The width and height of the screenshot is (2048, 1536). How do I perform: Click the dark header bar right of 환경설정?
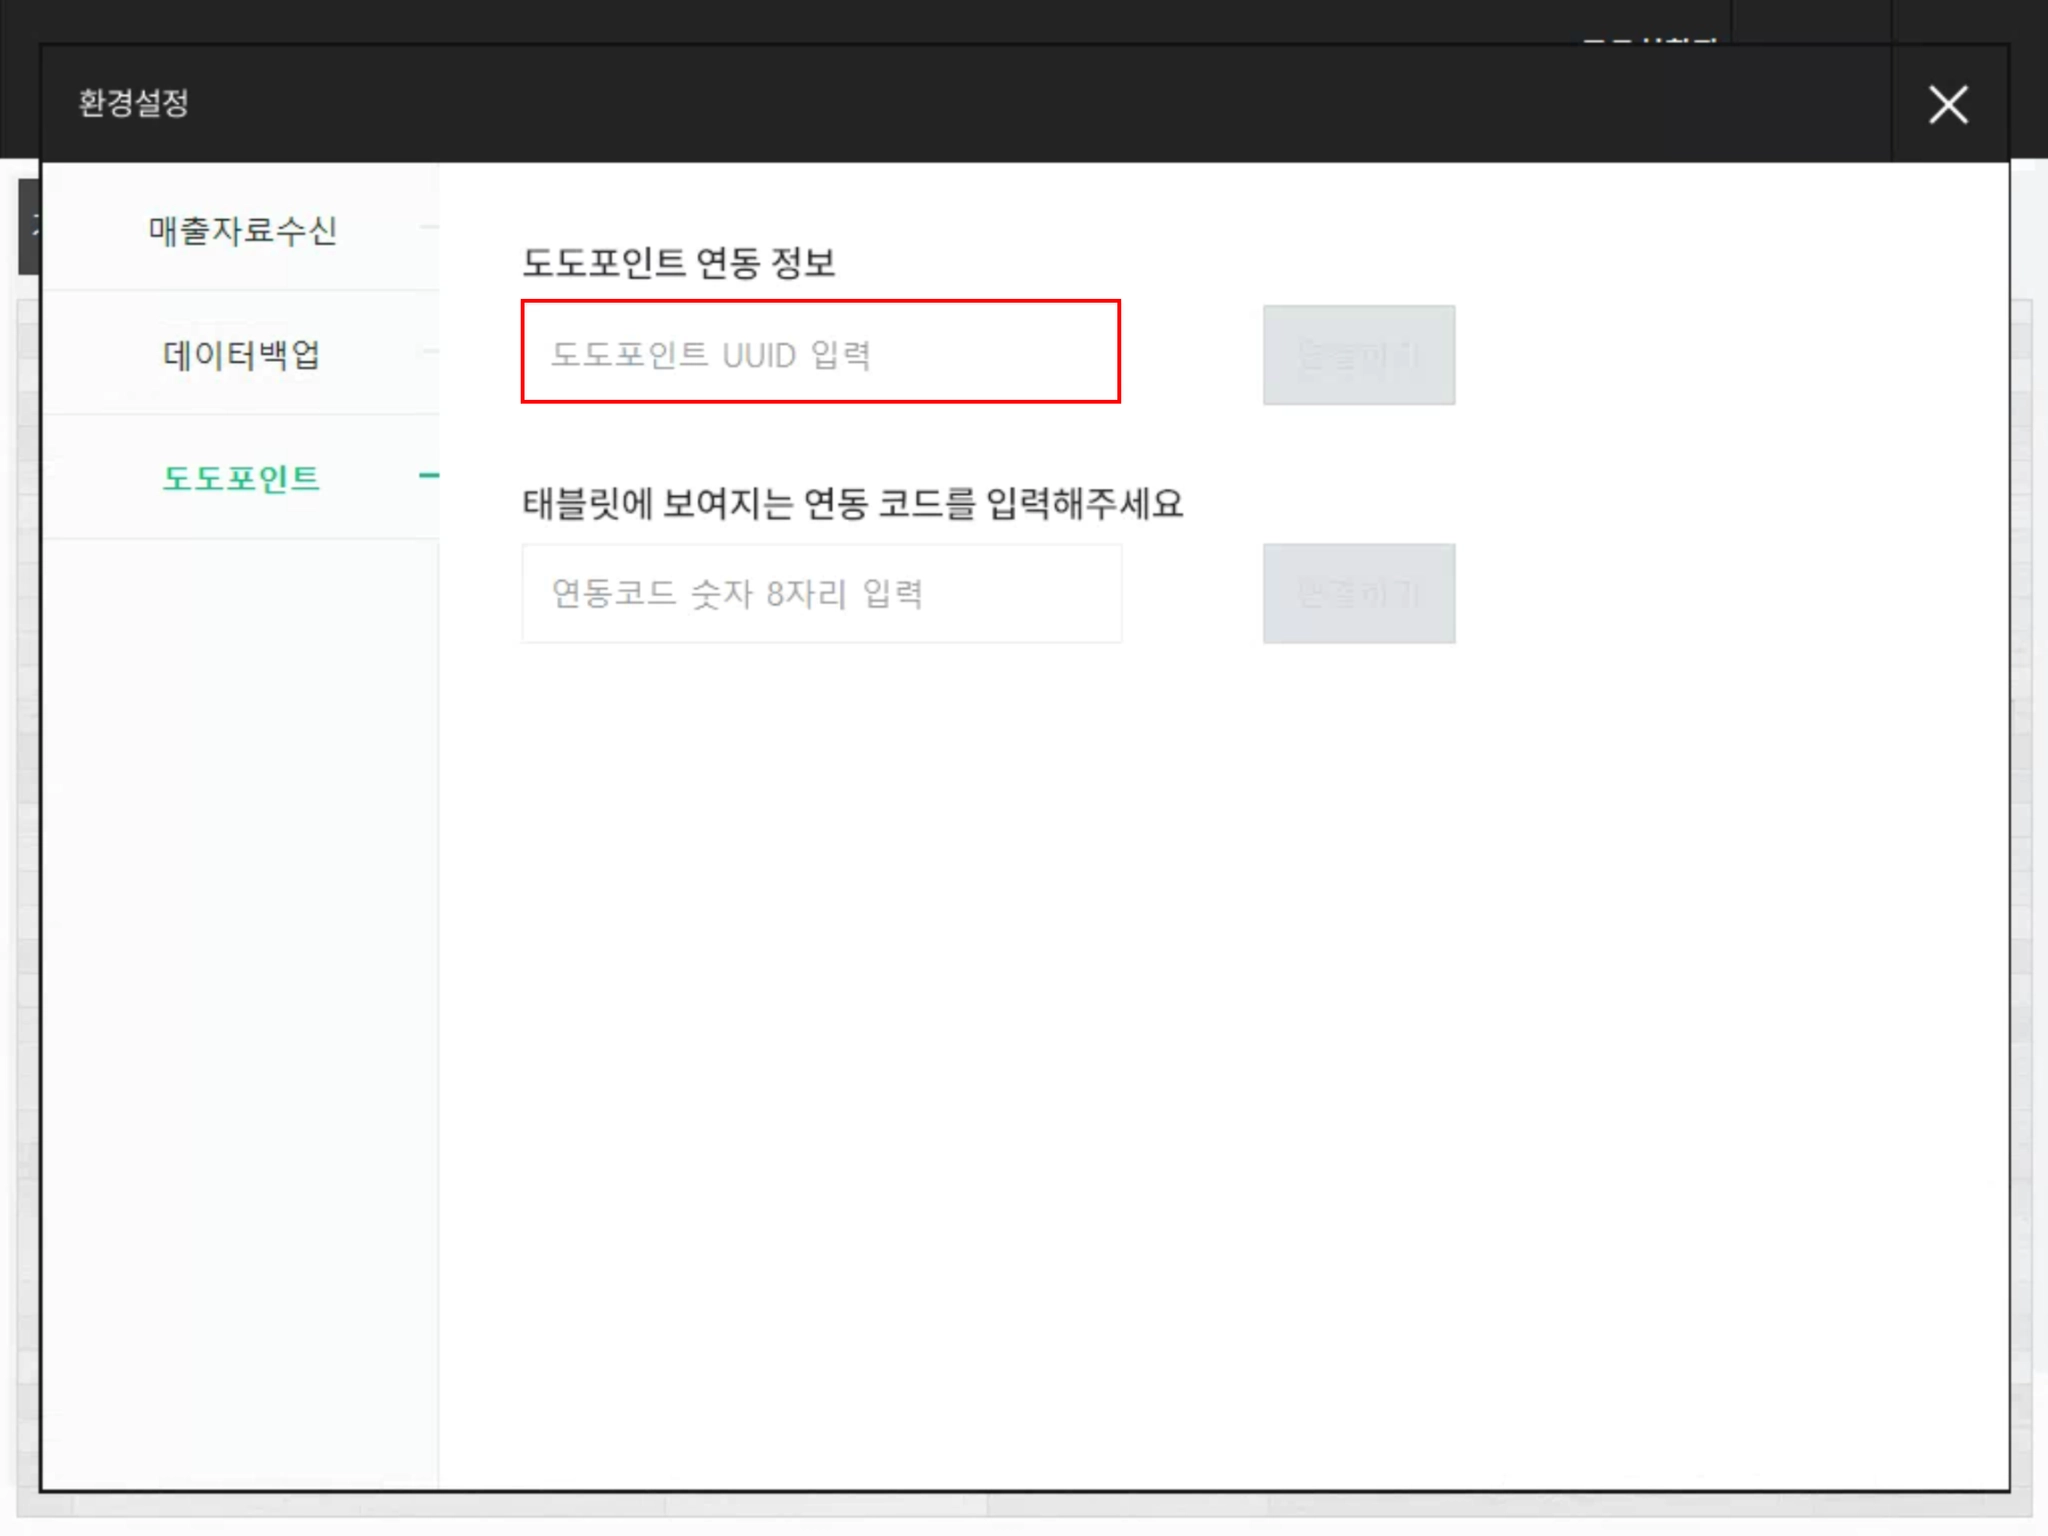pos(1000,104)
